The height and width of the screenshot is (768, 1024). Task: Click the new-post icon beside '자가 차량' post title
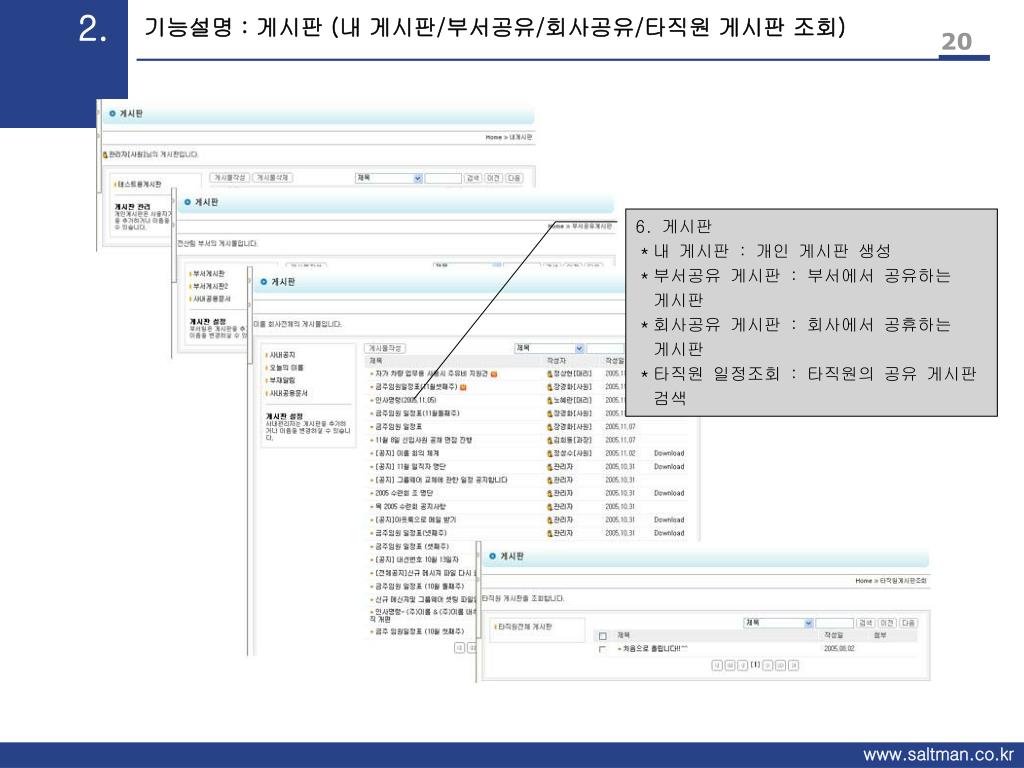click(x=494, y=374)
